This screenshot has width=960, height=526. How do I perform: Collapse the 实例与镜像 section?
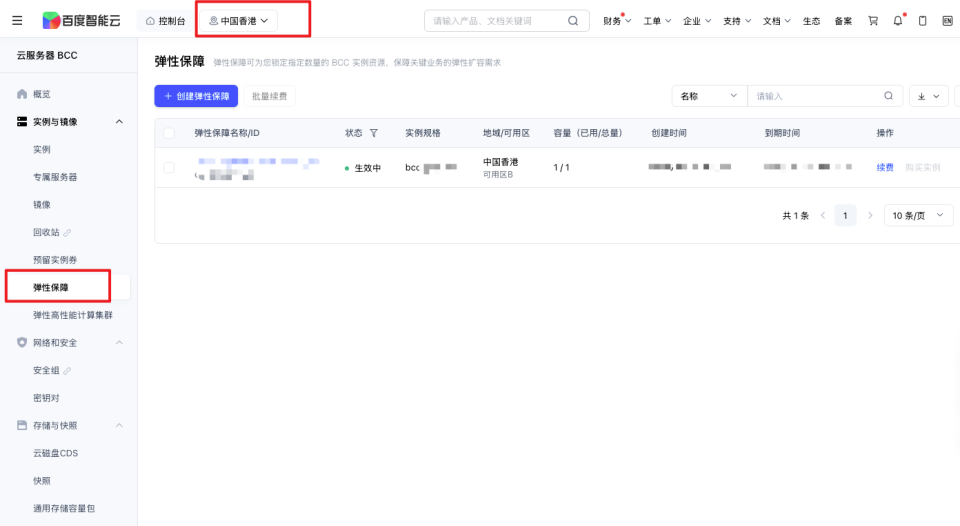119,122
